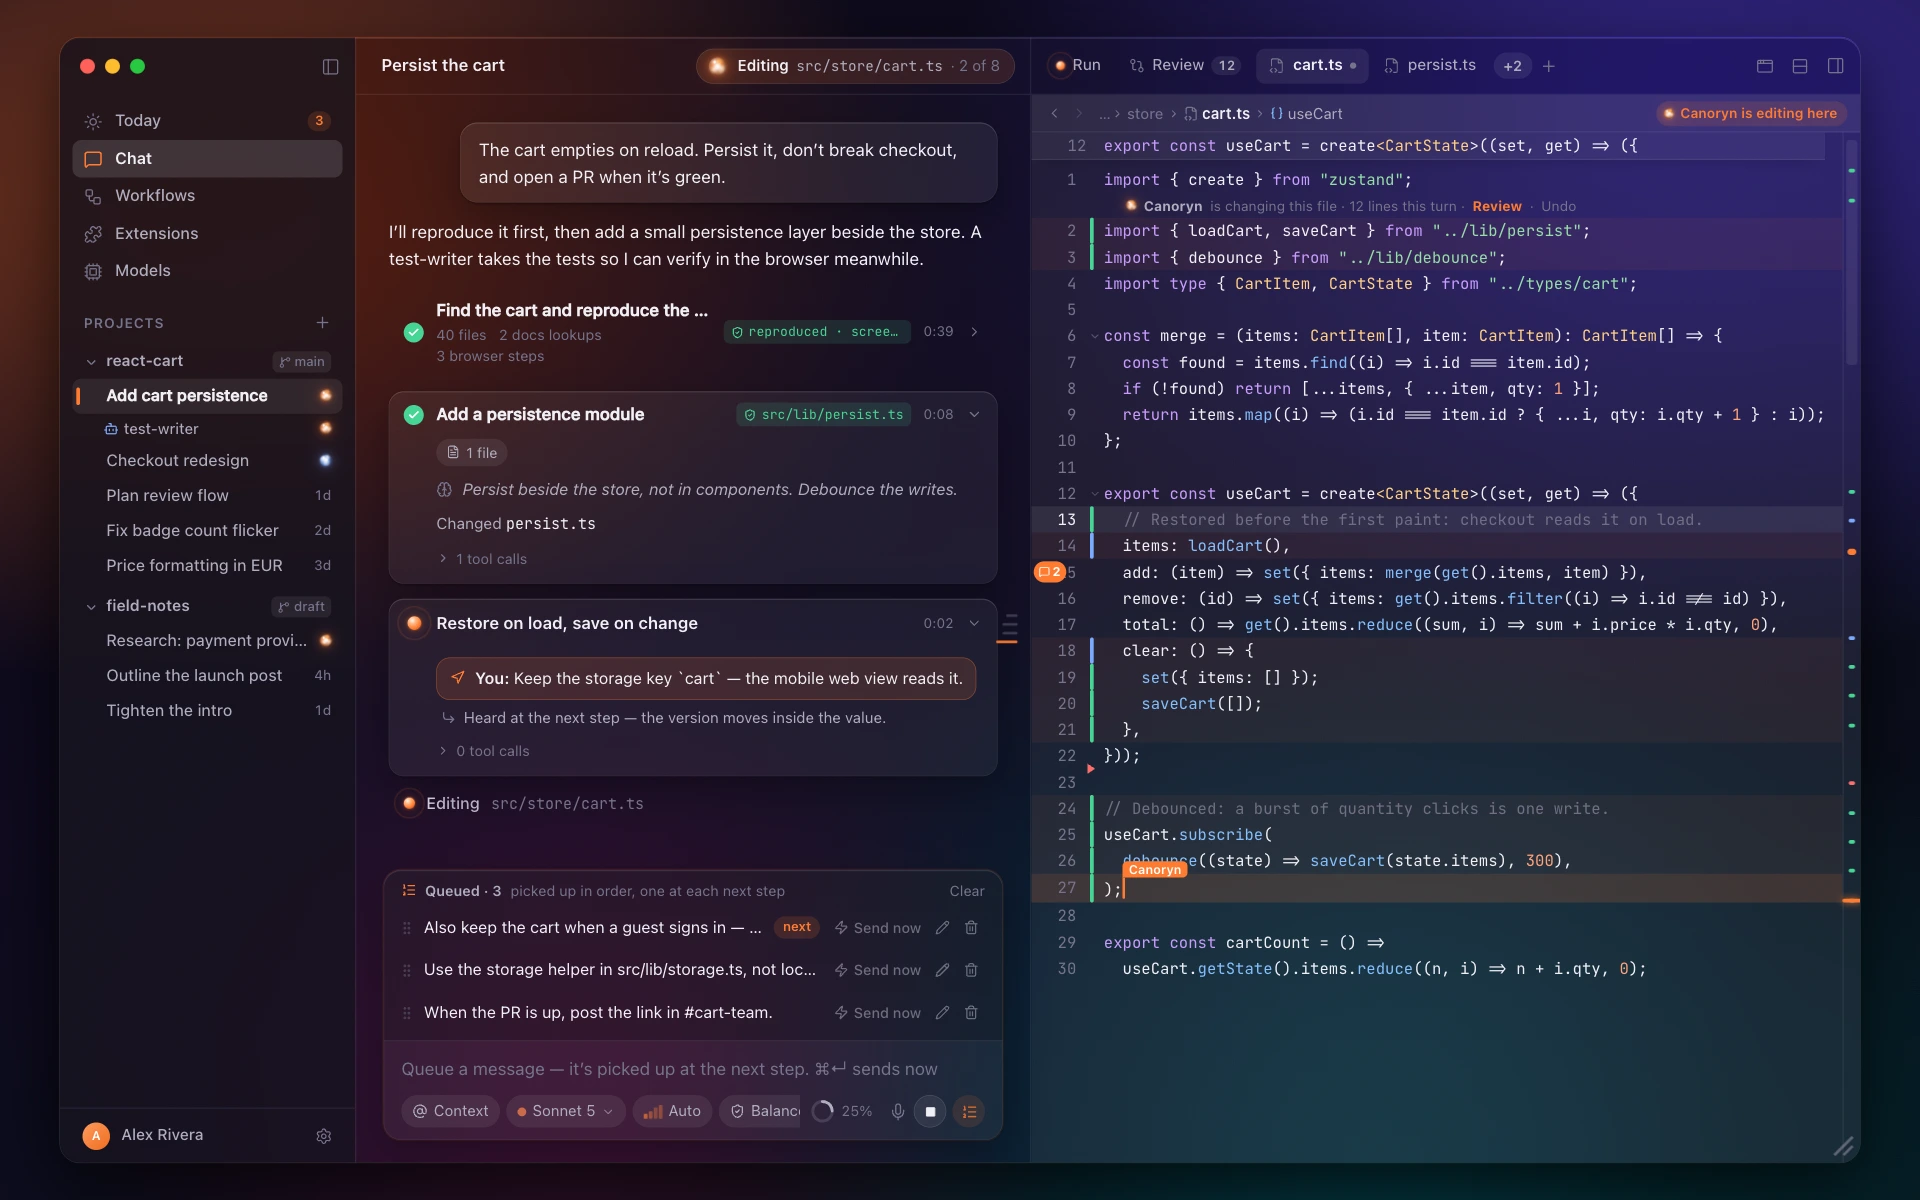This screenshot has width=1920, height=1200.
Task: Click the Auto effort chip
Action: coord(672,1111)
